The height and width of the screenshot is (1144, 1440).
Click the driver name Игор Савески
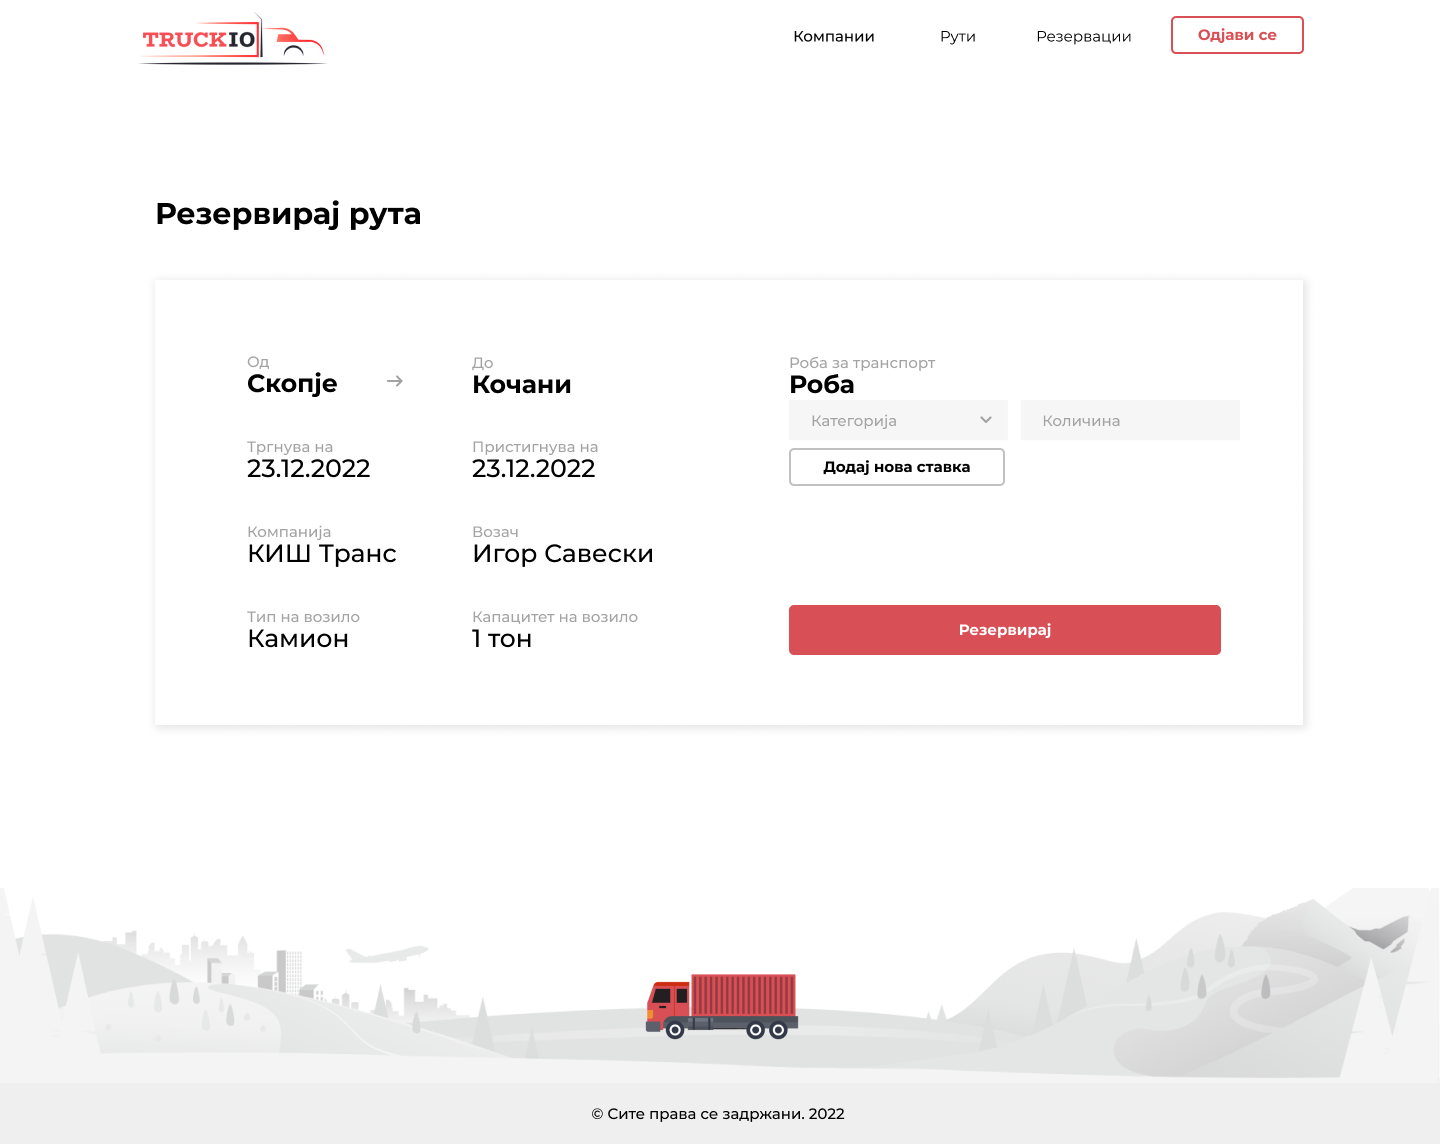pos(562,554)
